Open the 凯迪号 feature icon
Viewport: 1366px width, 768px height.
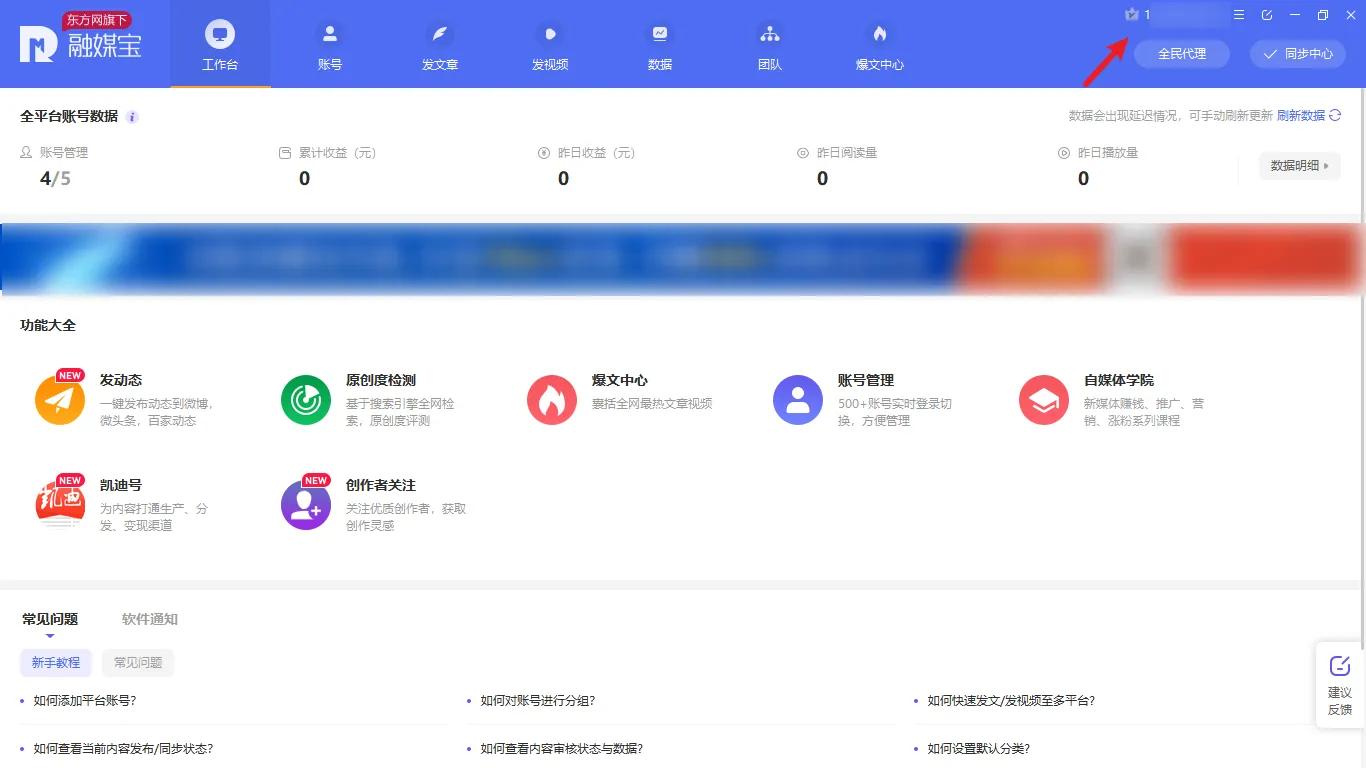pyautogui.click(x=60, y=503)
